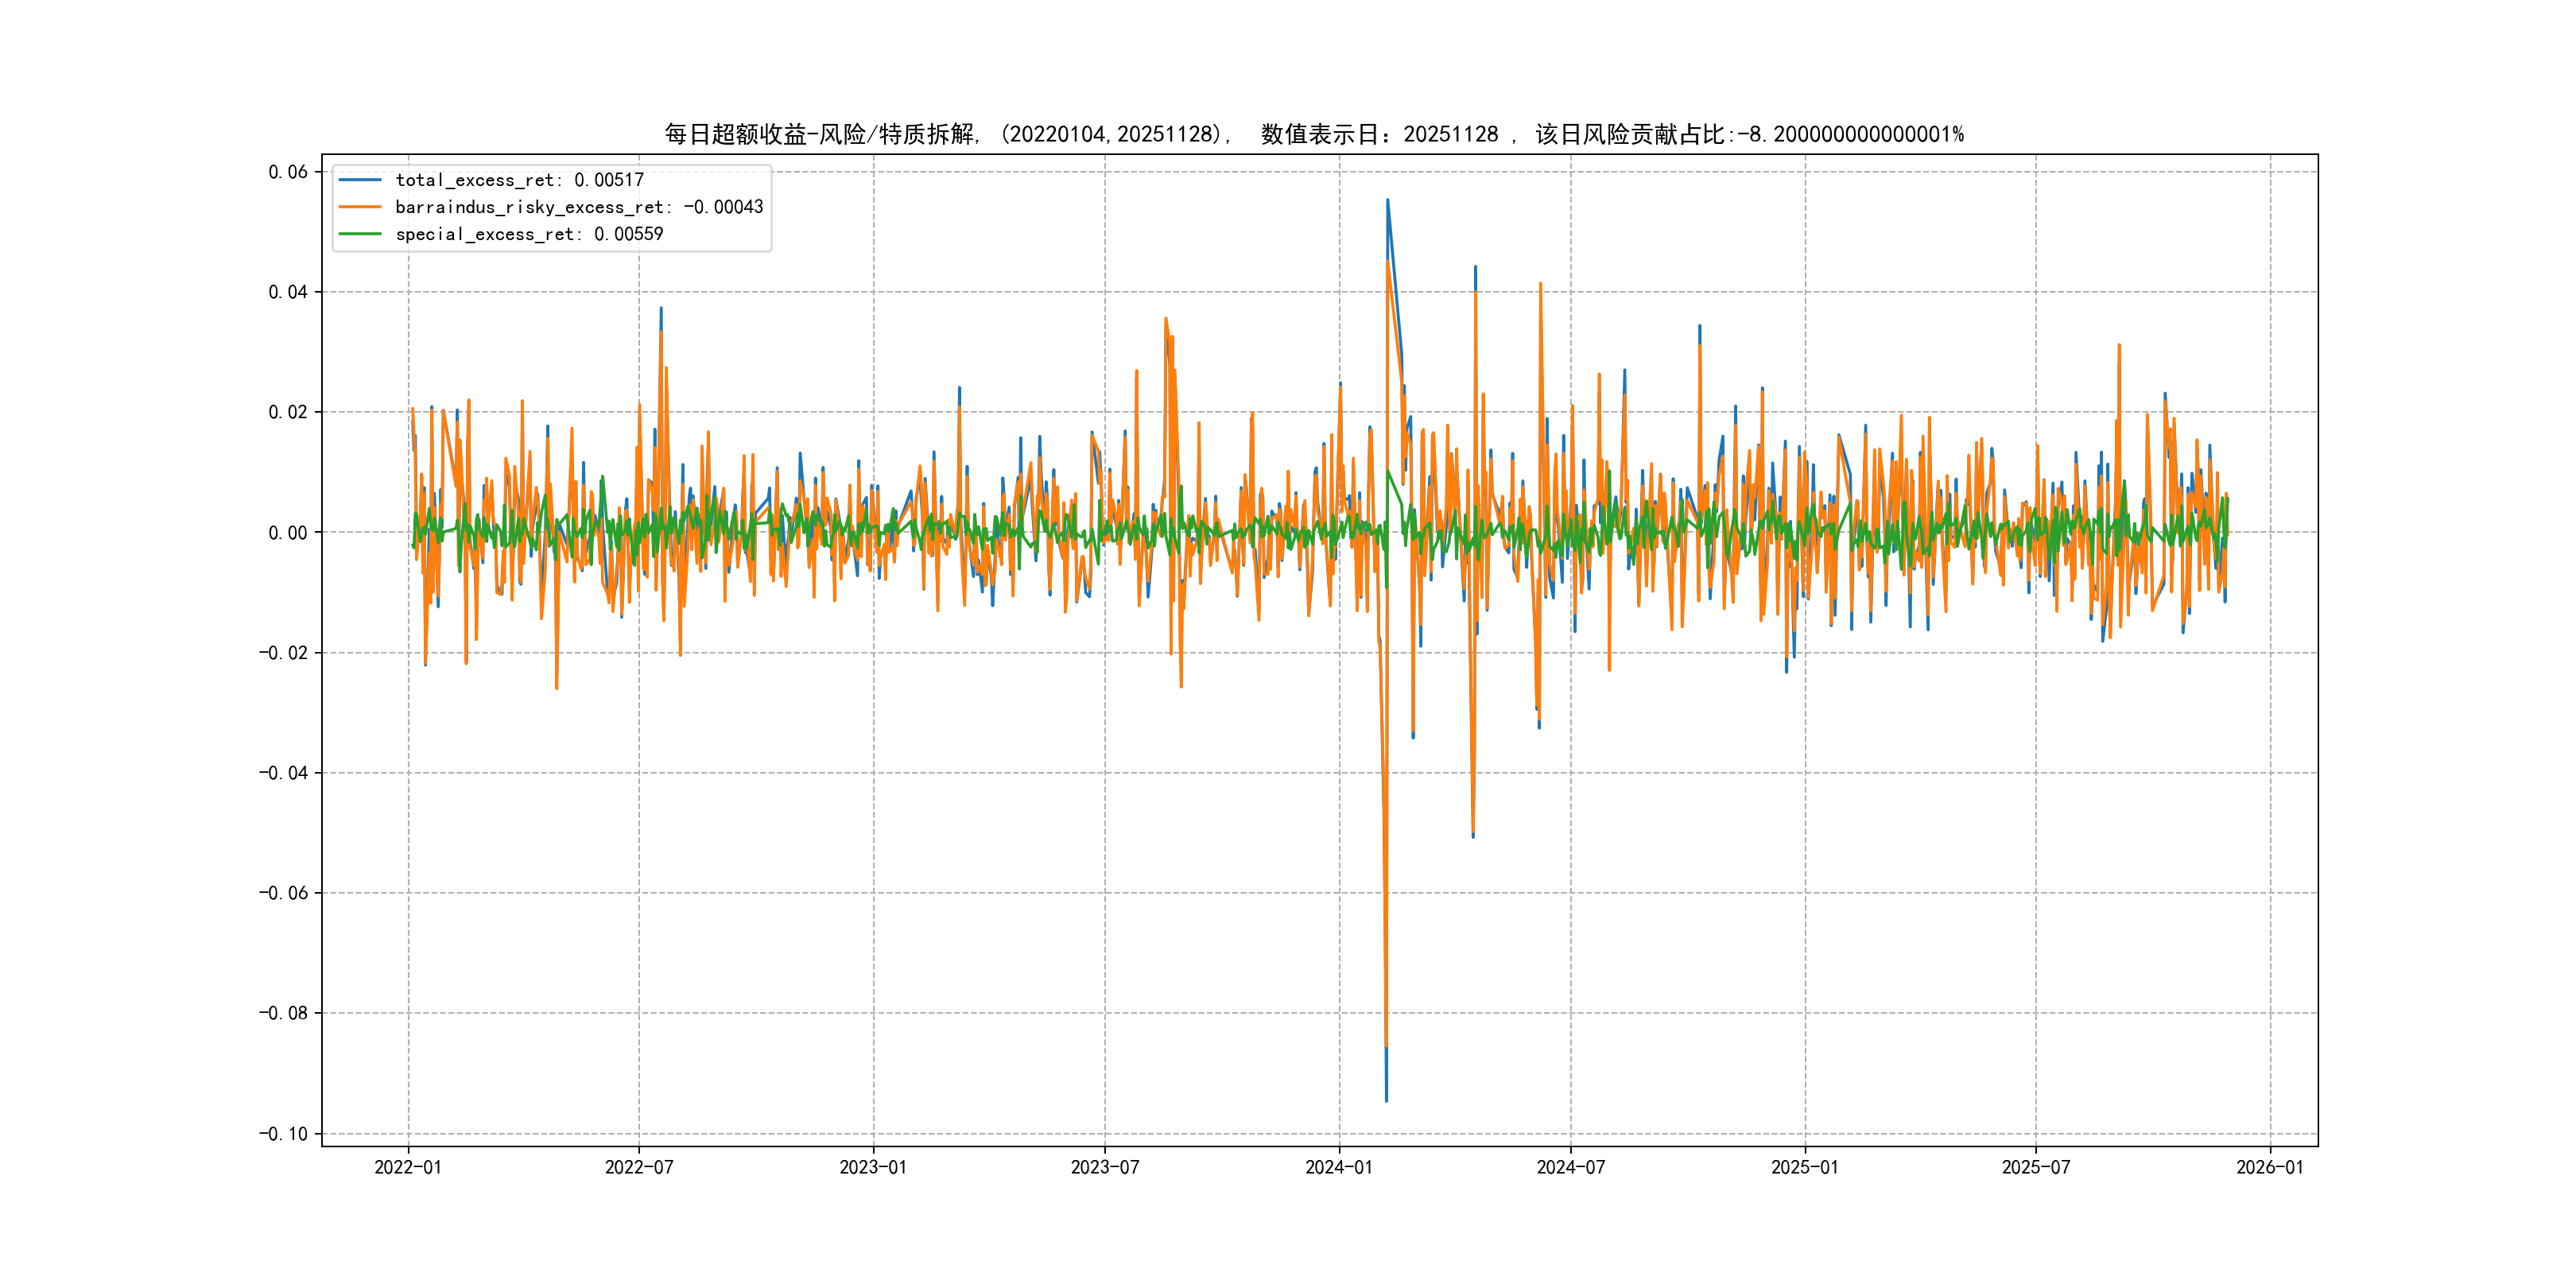Click the 2024-07 x-axis tick label
The height and width of the screenshot is (1288, 2576).
pos(1571,1167)
